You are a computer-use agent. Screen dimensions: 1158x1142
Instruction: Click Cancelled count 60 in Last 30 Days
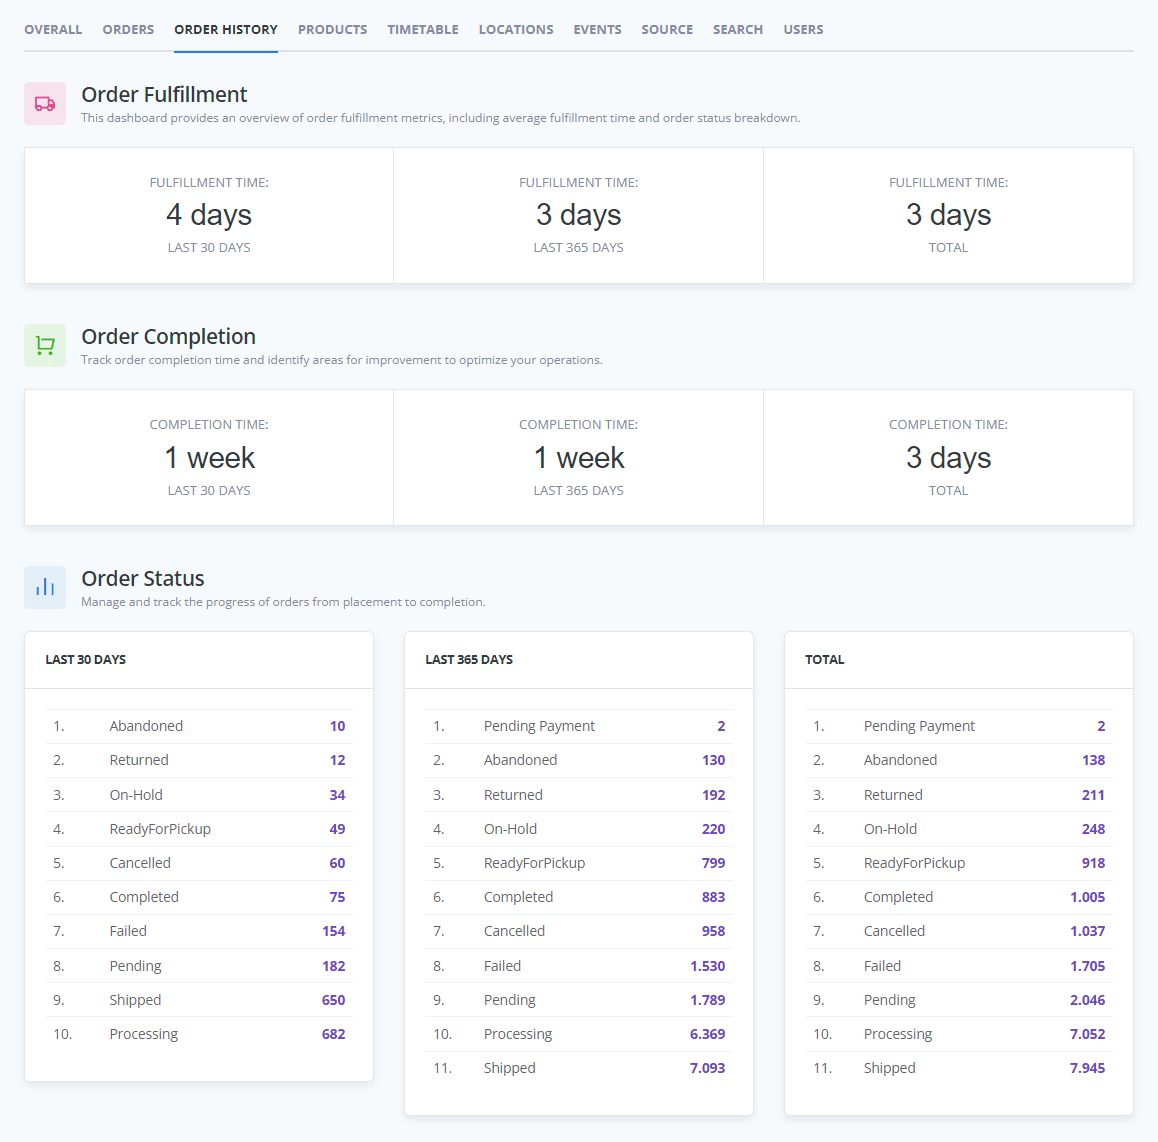coord(338,863)
